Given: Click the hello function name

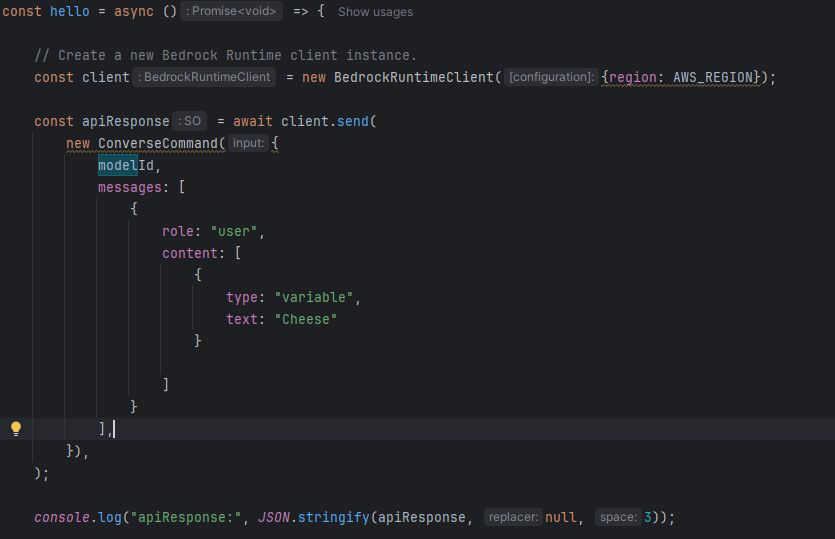Looking at the screenshot, I should coord(69,11).
